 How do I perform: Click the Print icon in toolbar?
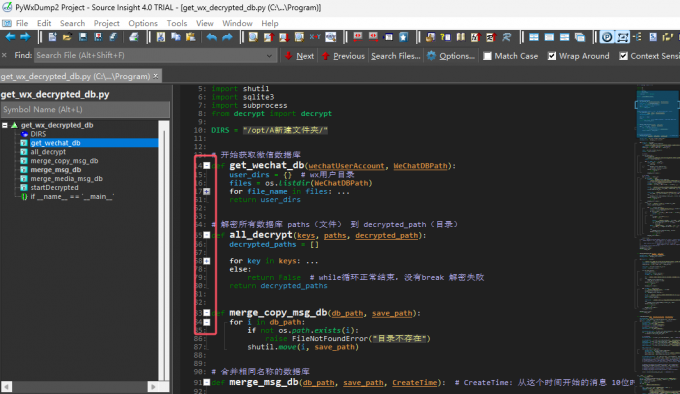pos(134,37)
